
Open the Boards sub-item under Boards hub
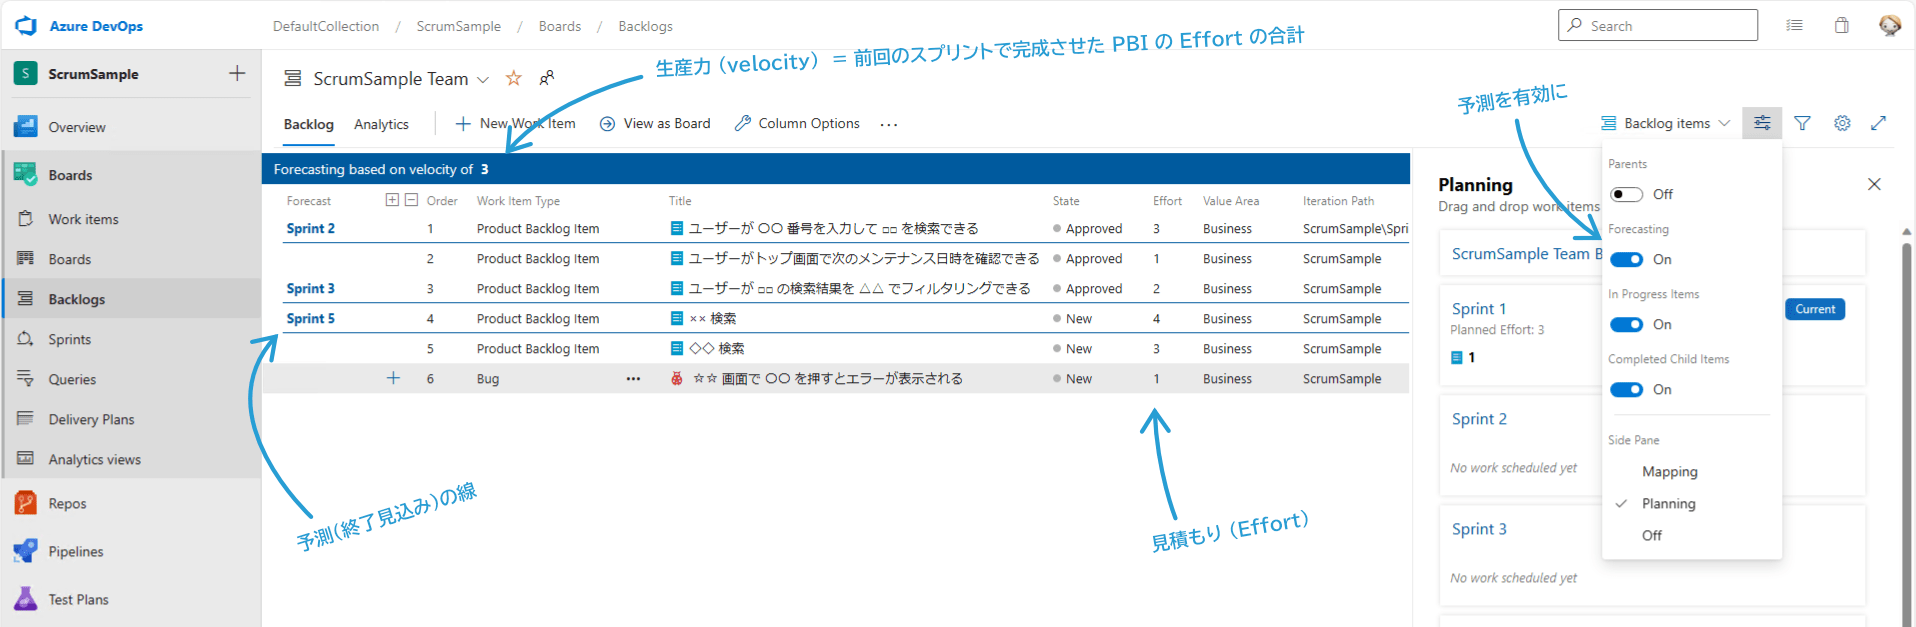[x=70, y=259]
